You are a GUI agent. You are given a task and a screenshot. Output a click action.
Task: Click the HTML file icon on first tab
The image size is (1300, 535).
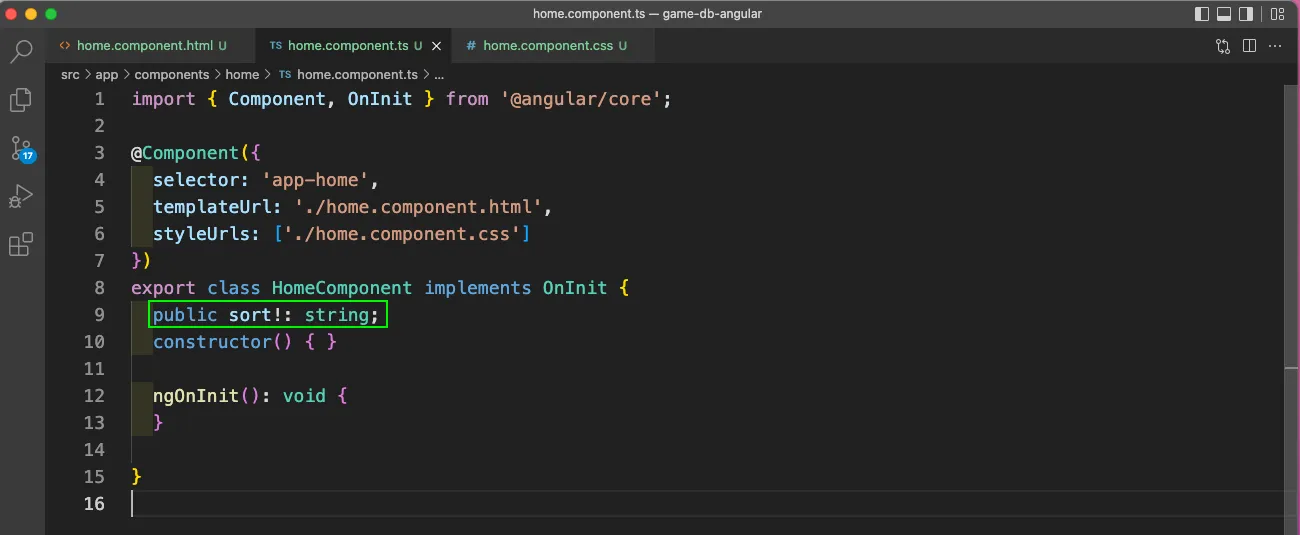click(65, 46)
